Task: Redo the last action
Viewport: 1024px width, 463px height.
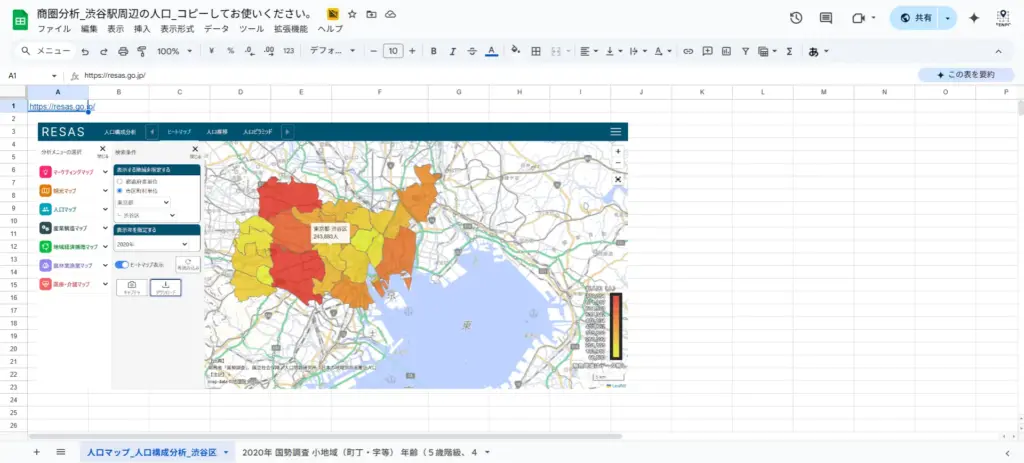Action: tap(104, 51)
